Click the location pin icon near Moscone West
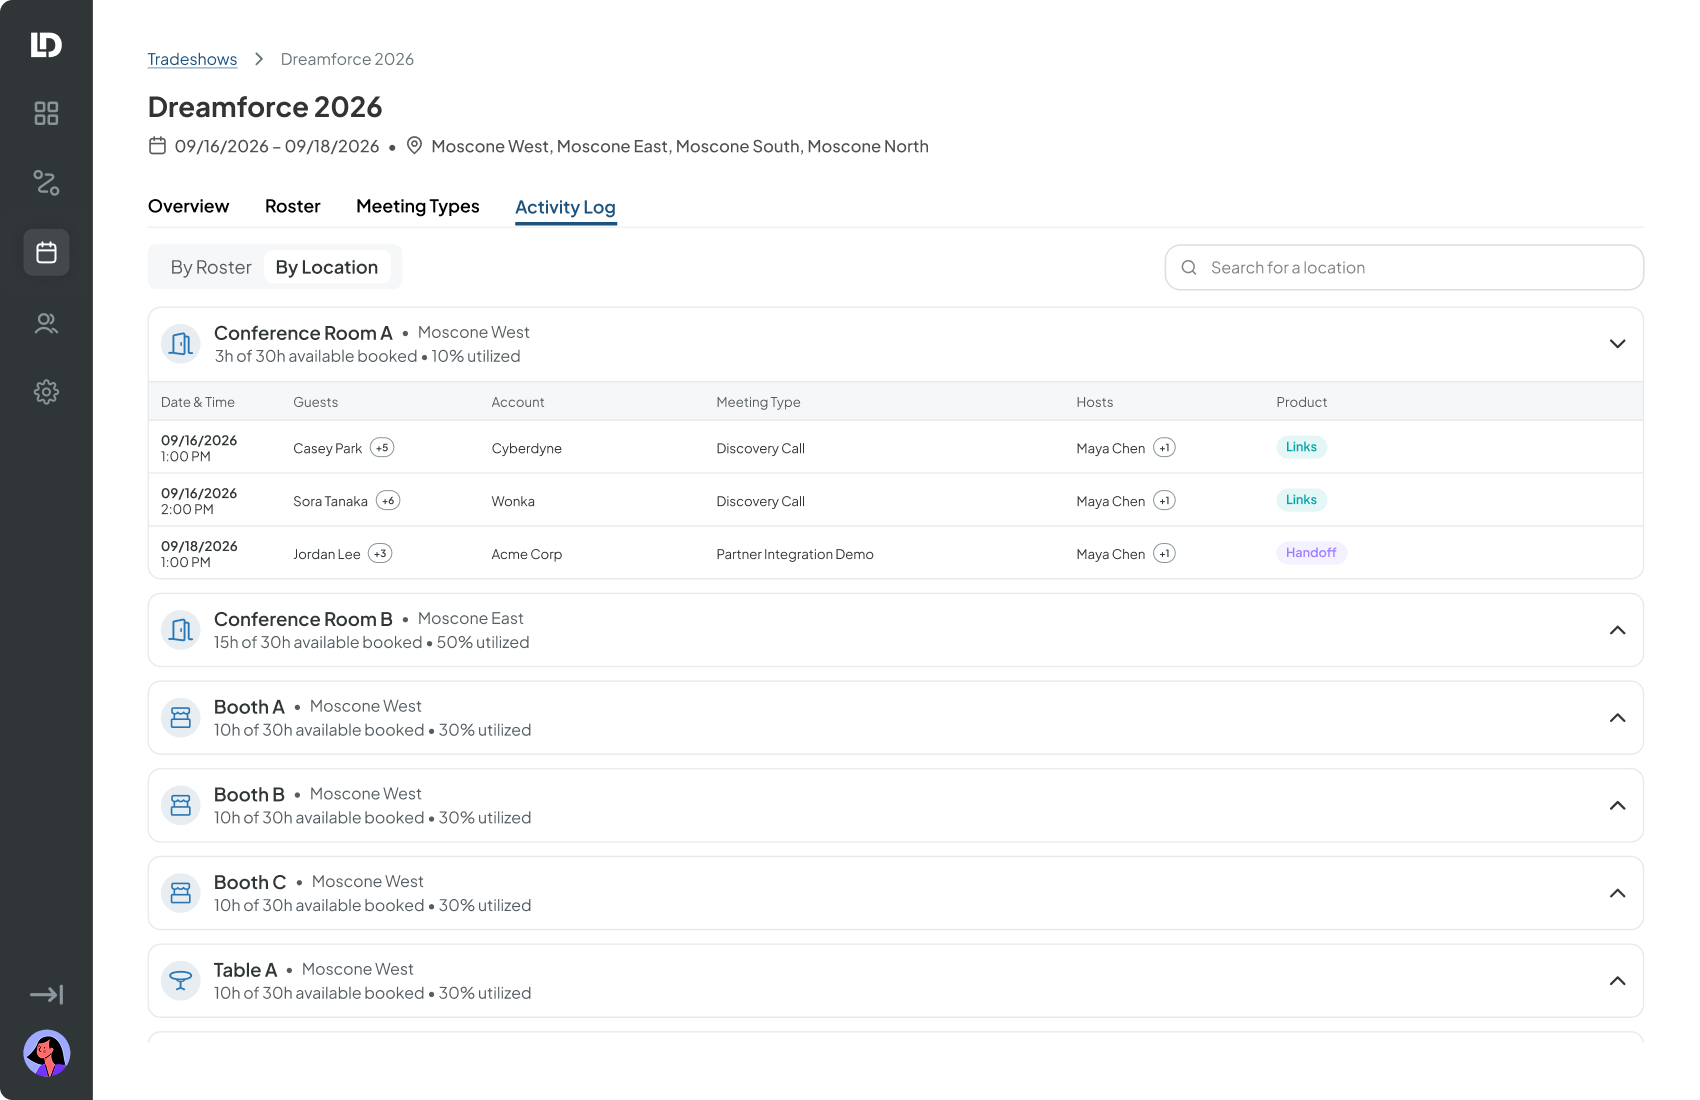1700x1100 pixels. tap(414, 146)
